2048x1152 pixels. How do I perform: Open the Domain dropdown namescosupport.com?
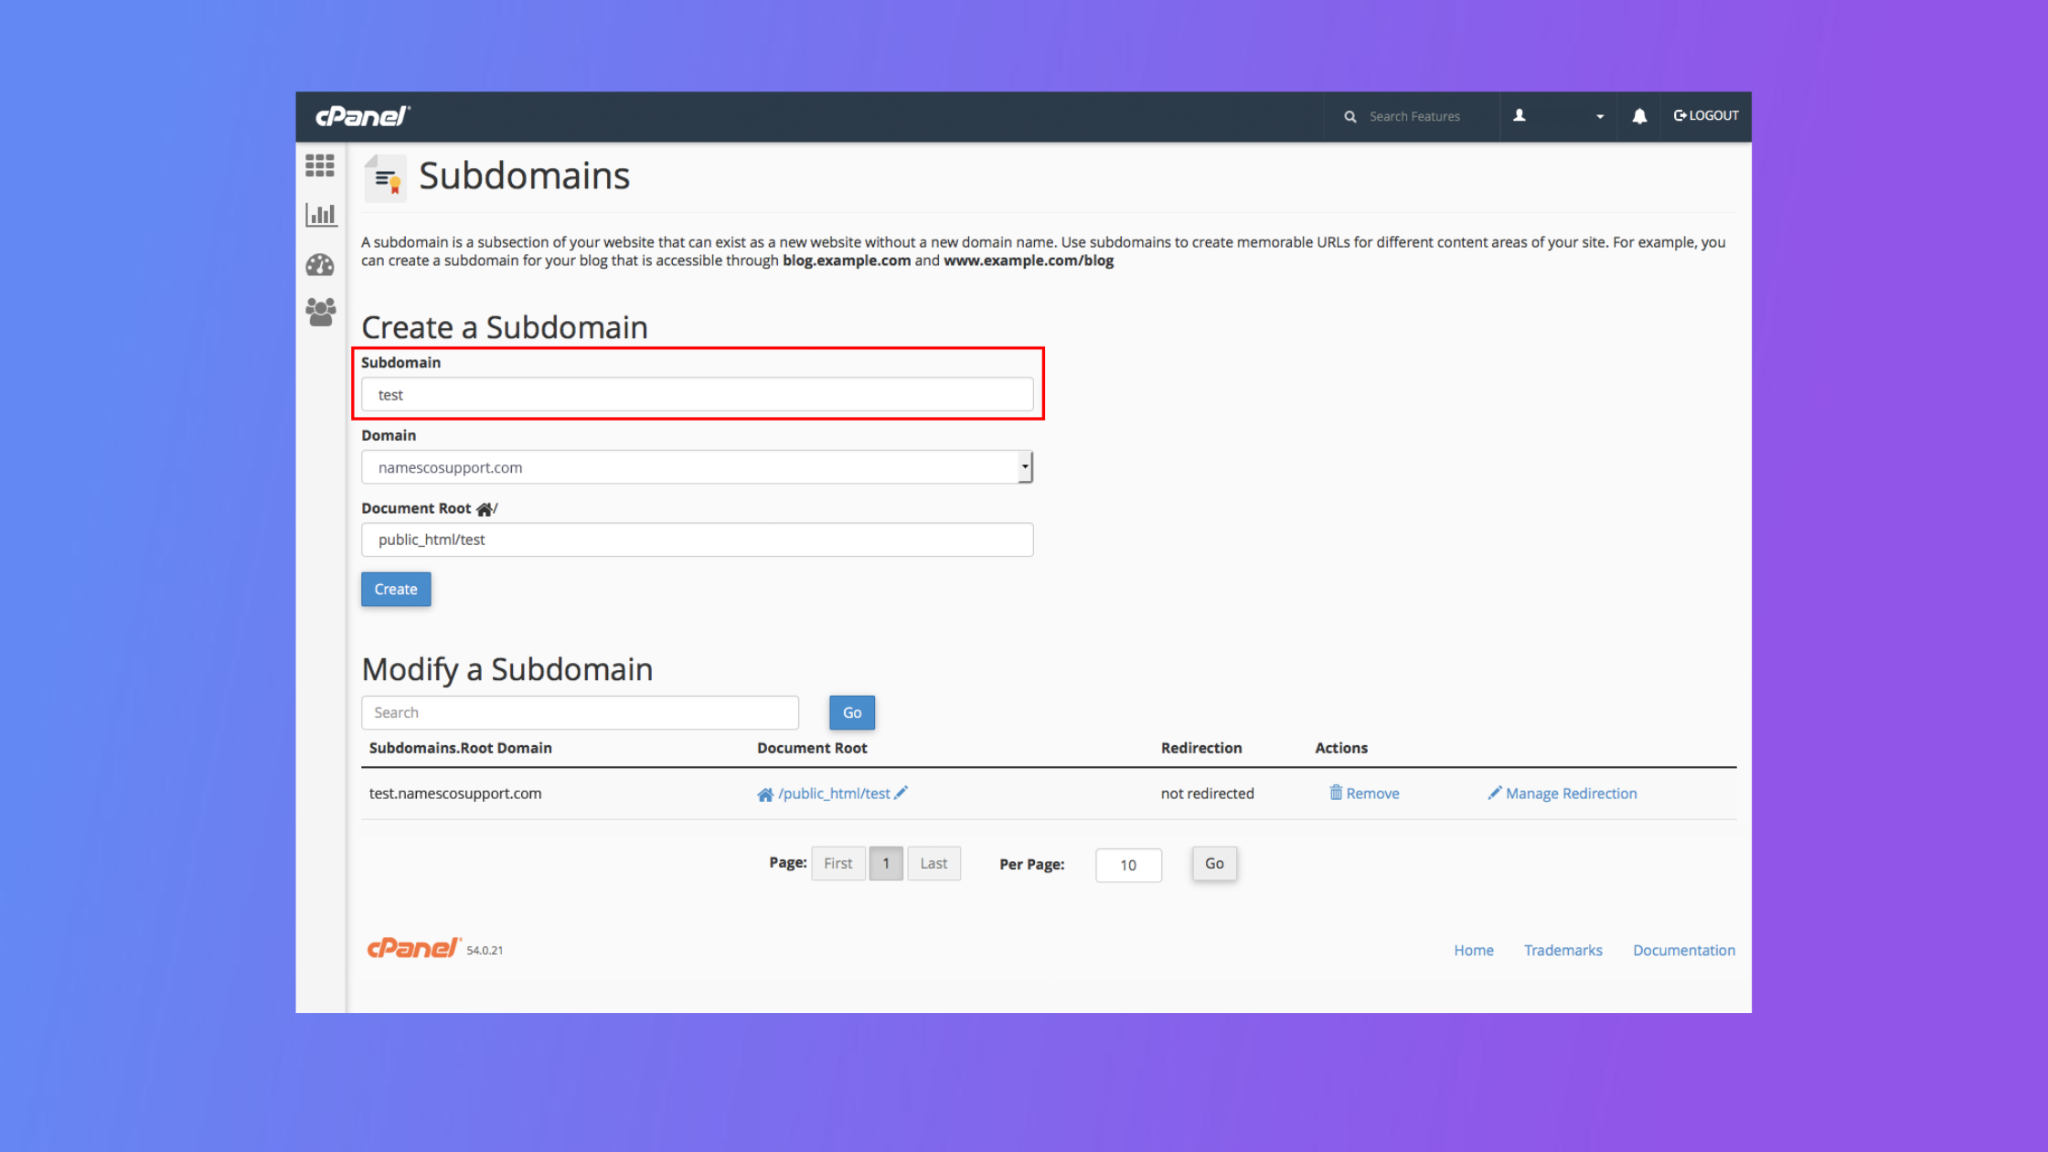(x=696, y=467)
